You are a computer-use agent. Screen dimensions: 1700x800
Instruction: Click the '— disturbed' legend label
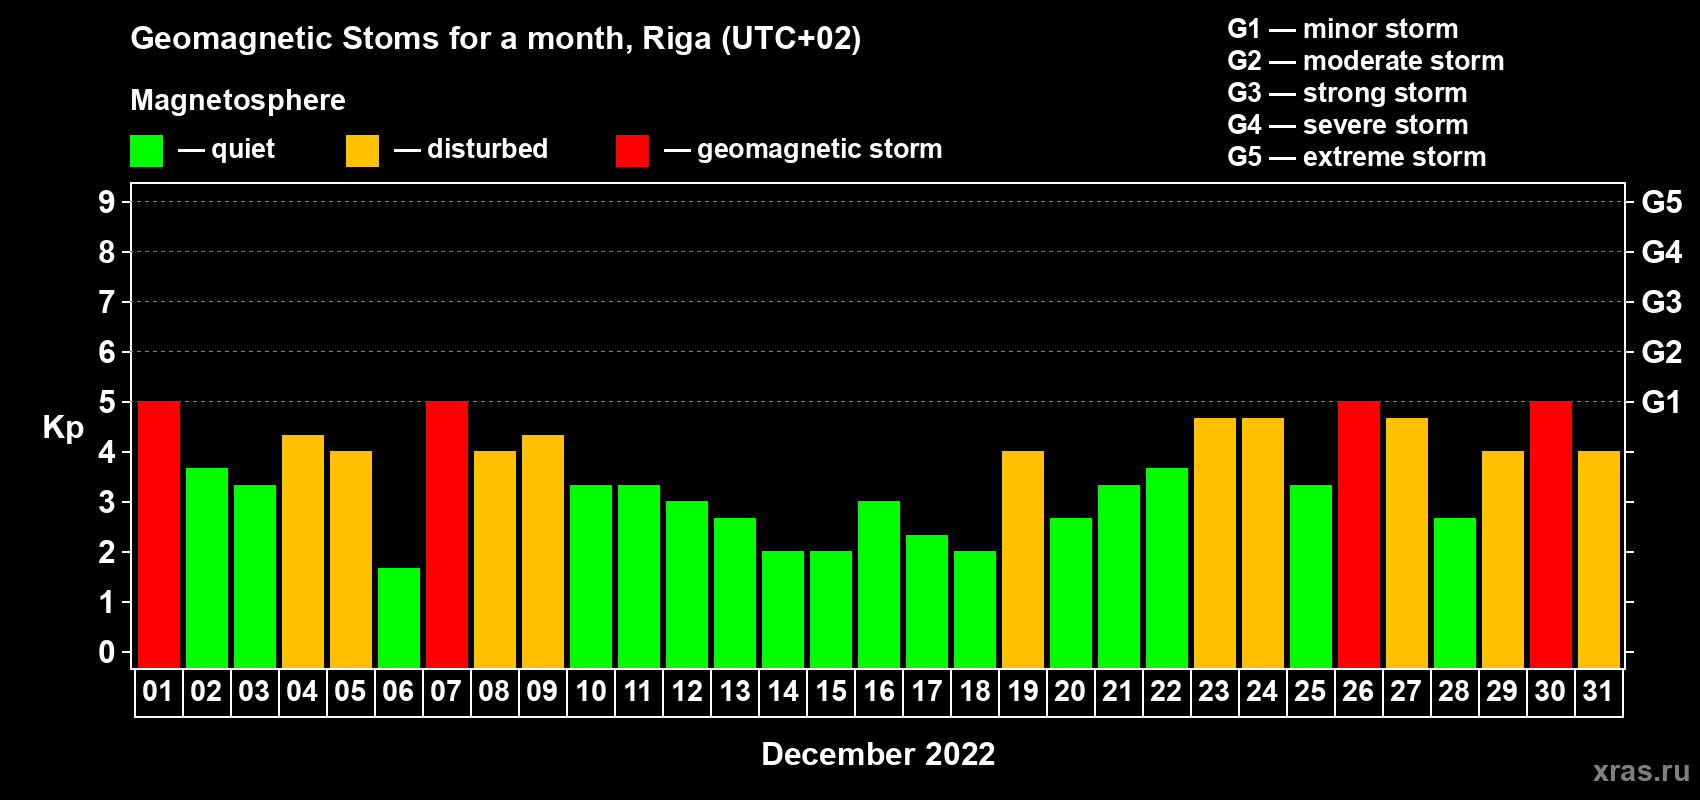pyautogui.click(x=471, y=149)
